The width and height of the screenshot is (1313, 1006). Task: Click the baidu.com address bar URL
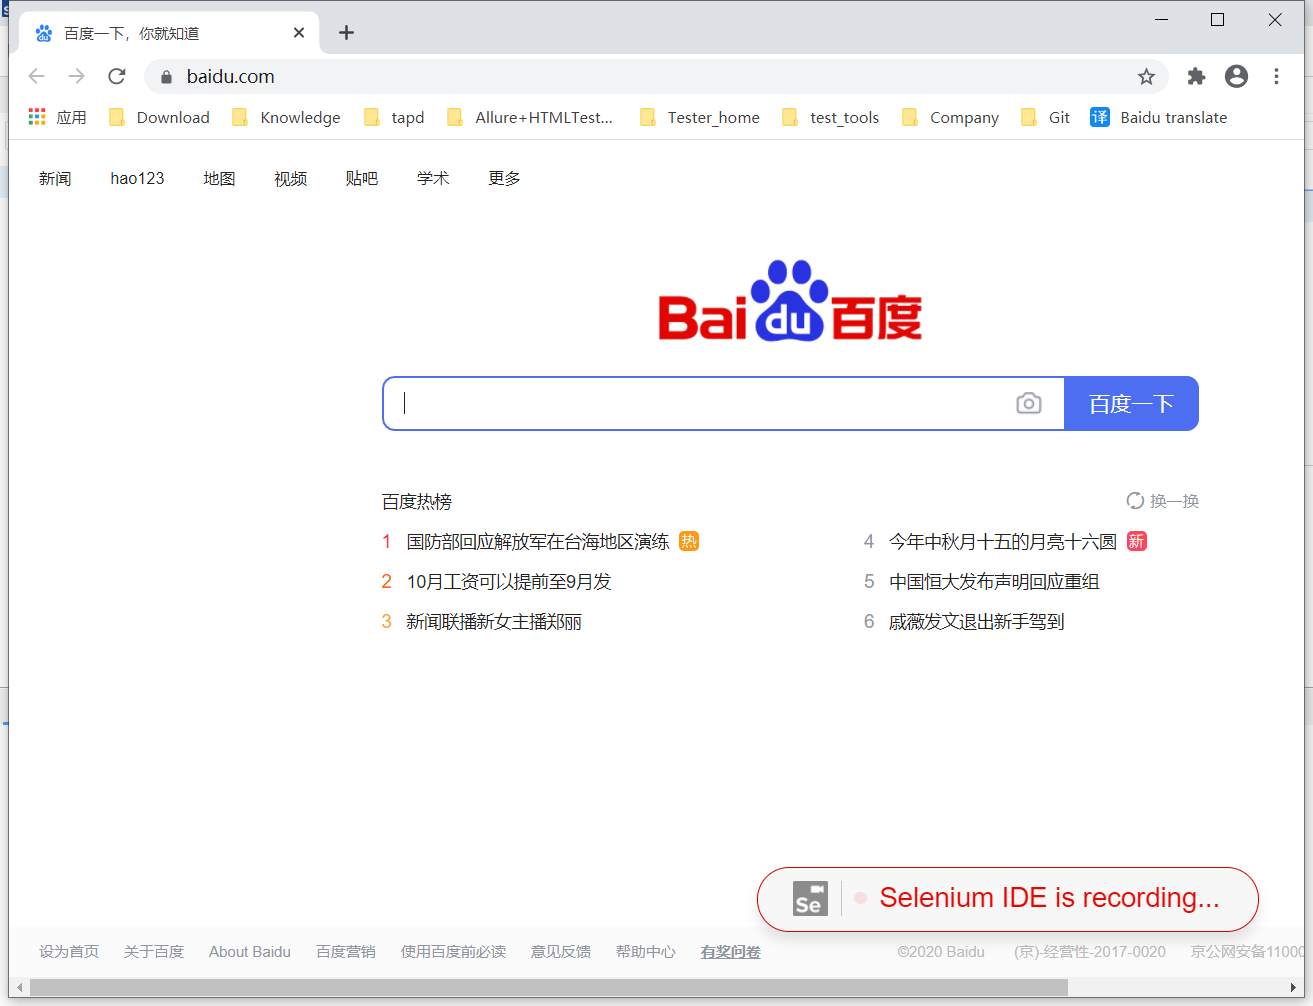pyautogui.click(x=231, y=77)
